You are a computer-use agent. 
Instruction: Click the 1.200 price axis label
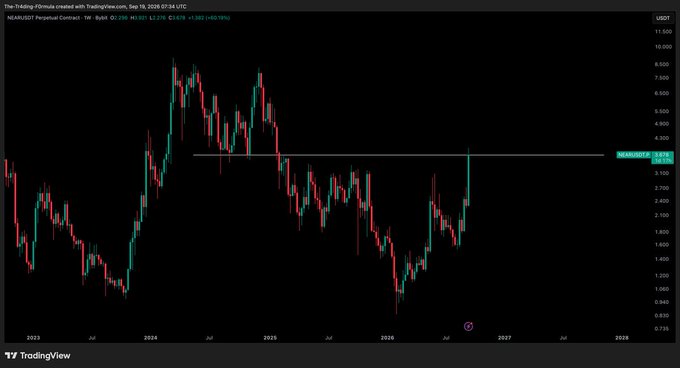(x=662, y=276)
